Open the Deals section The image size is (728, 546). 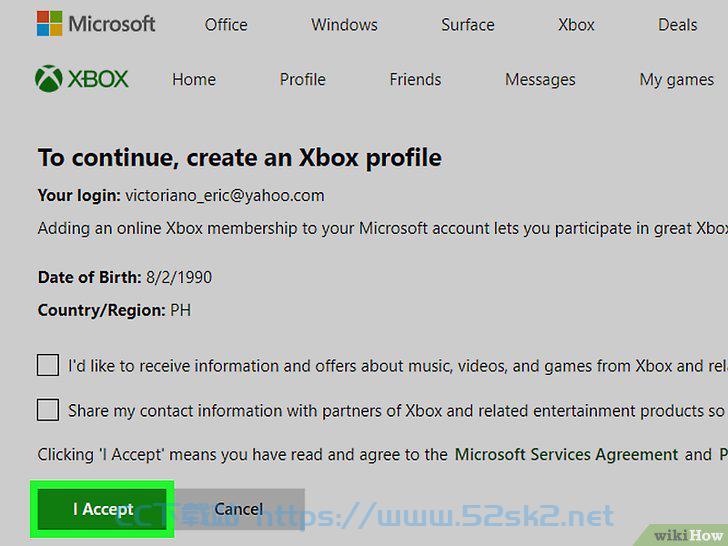677,25
